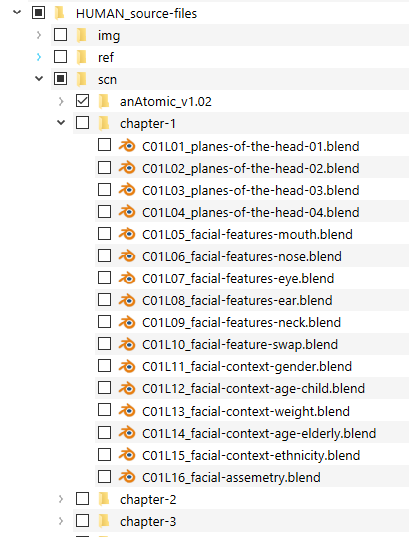
Task: Enable checkbox for C01L13_facial-context-weight.blend
Action: coord(104,410)
